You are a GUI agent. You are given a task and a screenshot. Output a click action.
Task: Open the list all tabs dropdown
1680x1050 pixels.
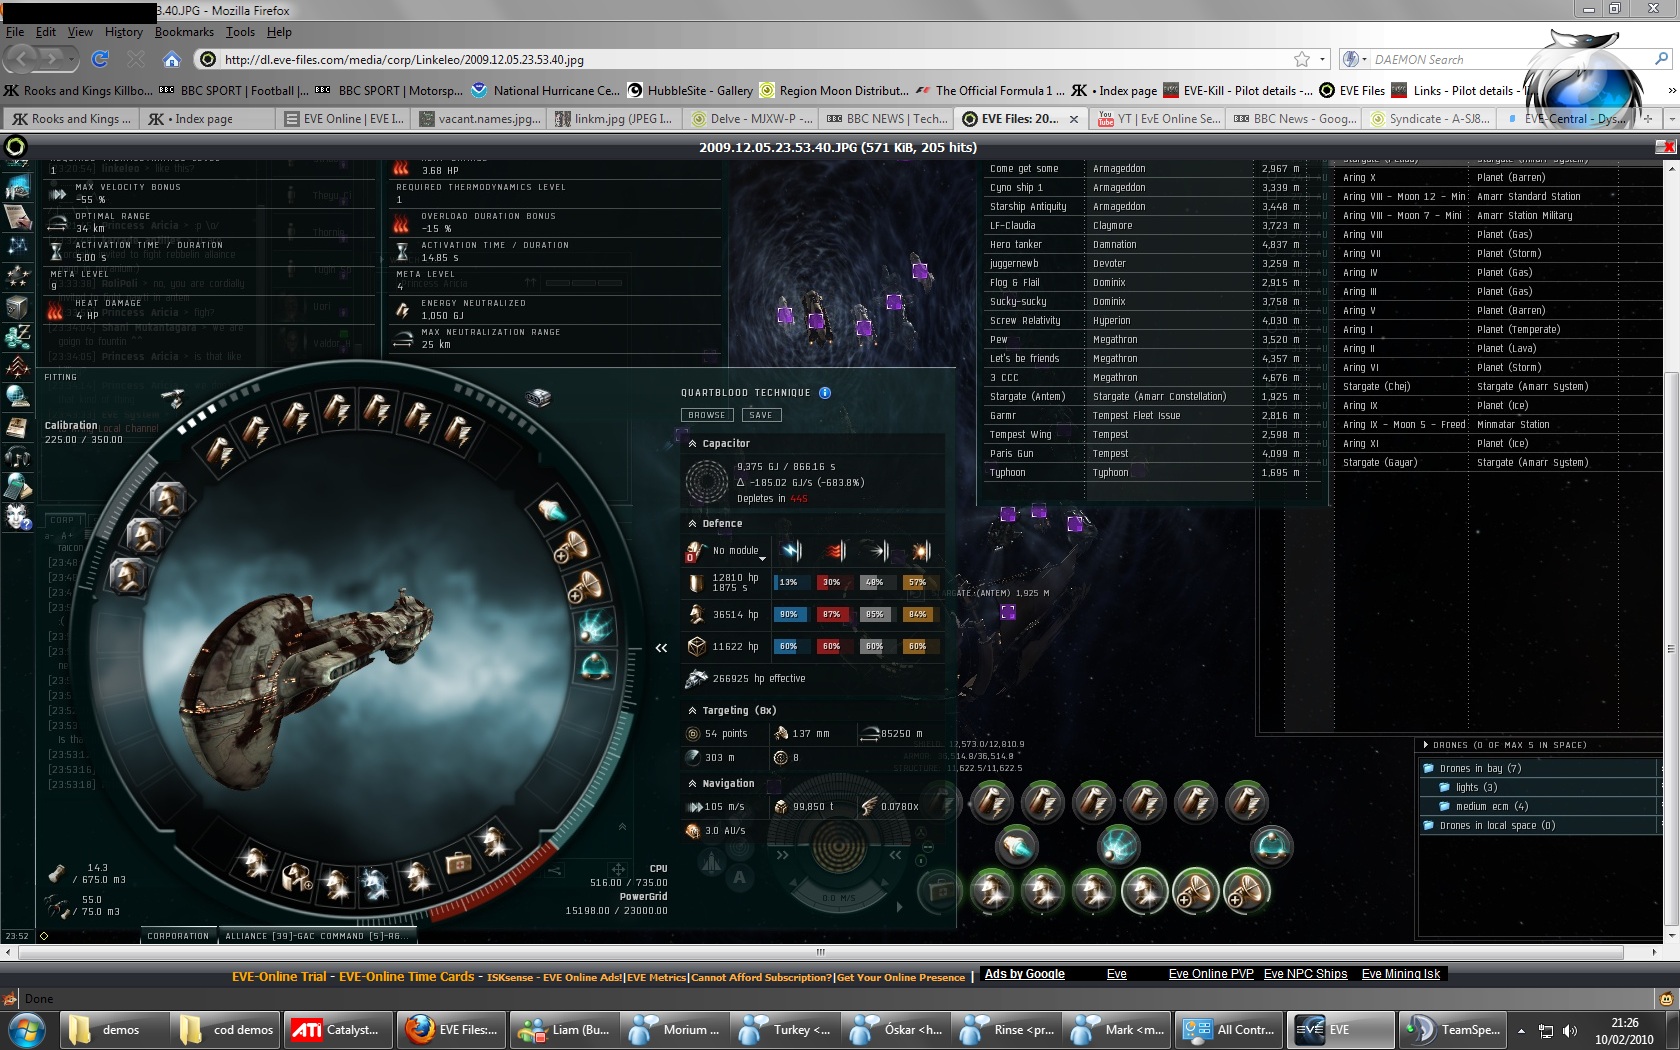pos(1670,118)
